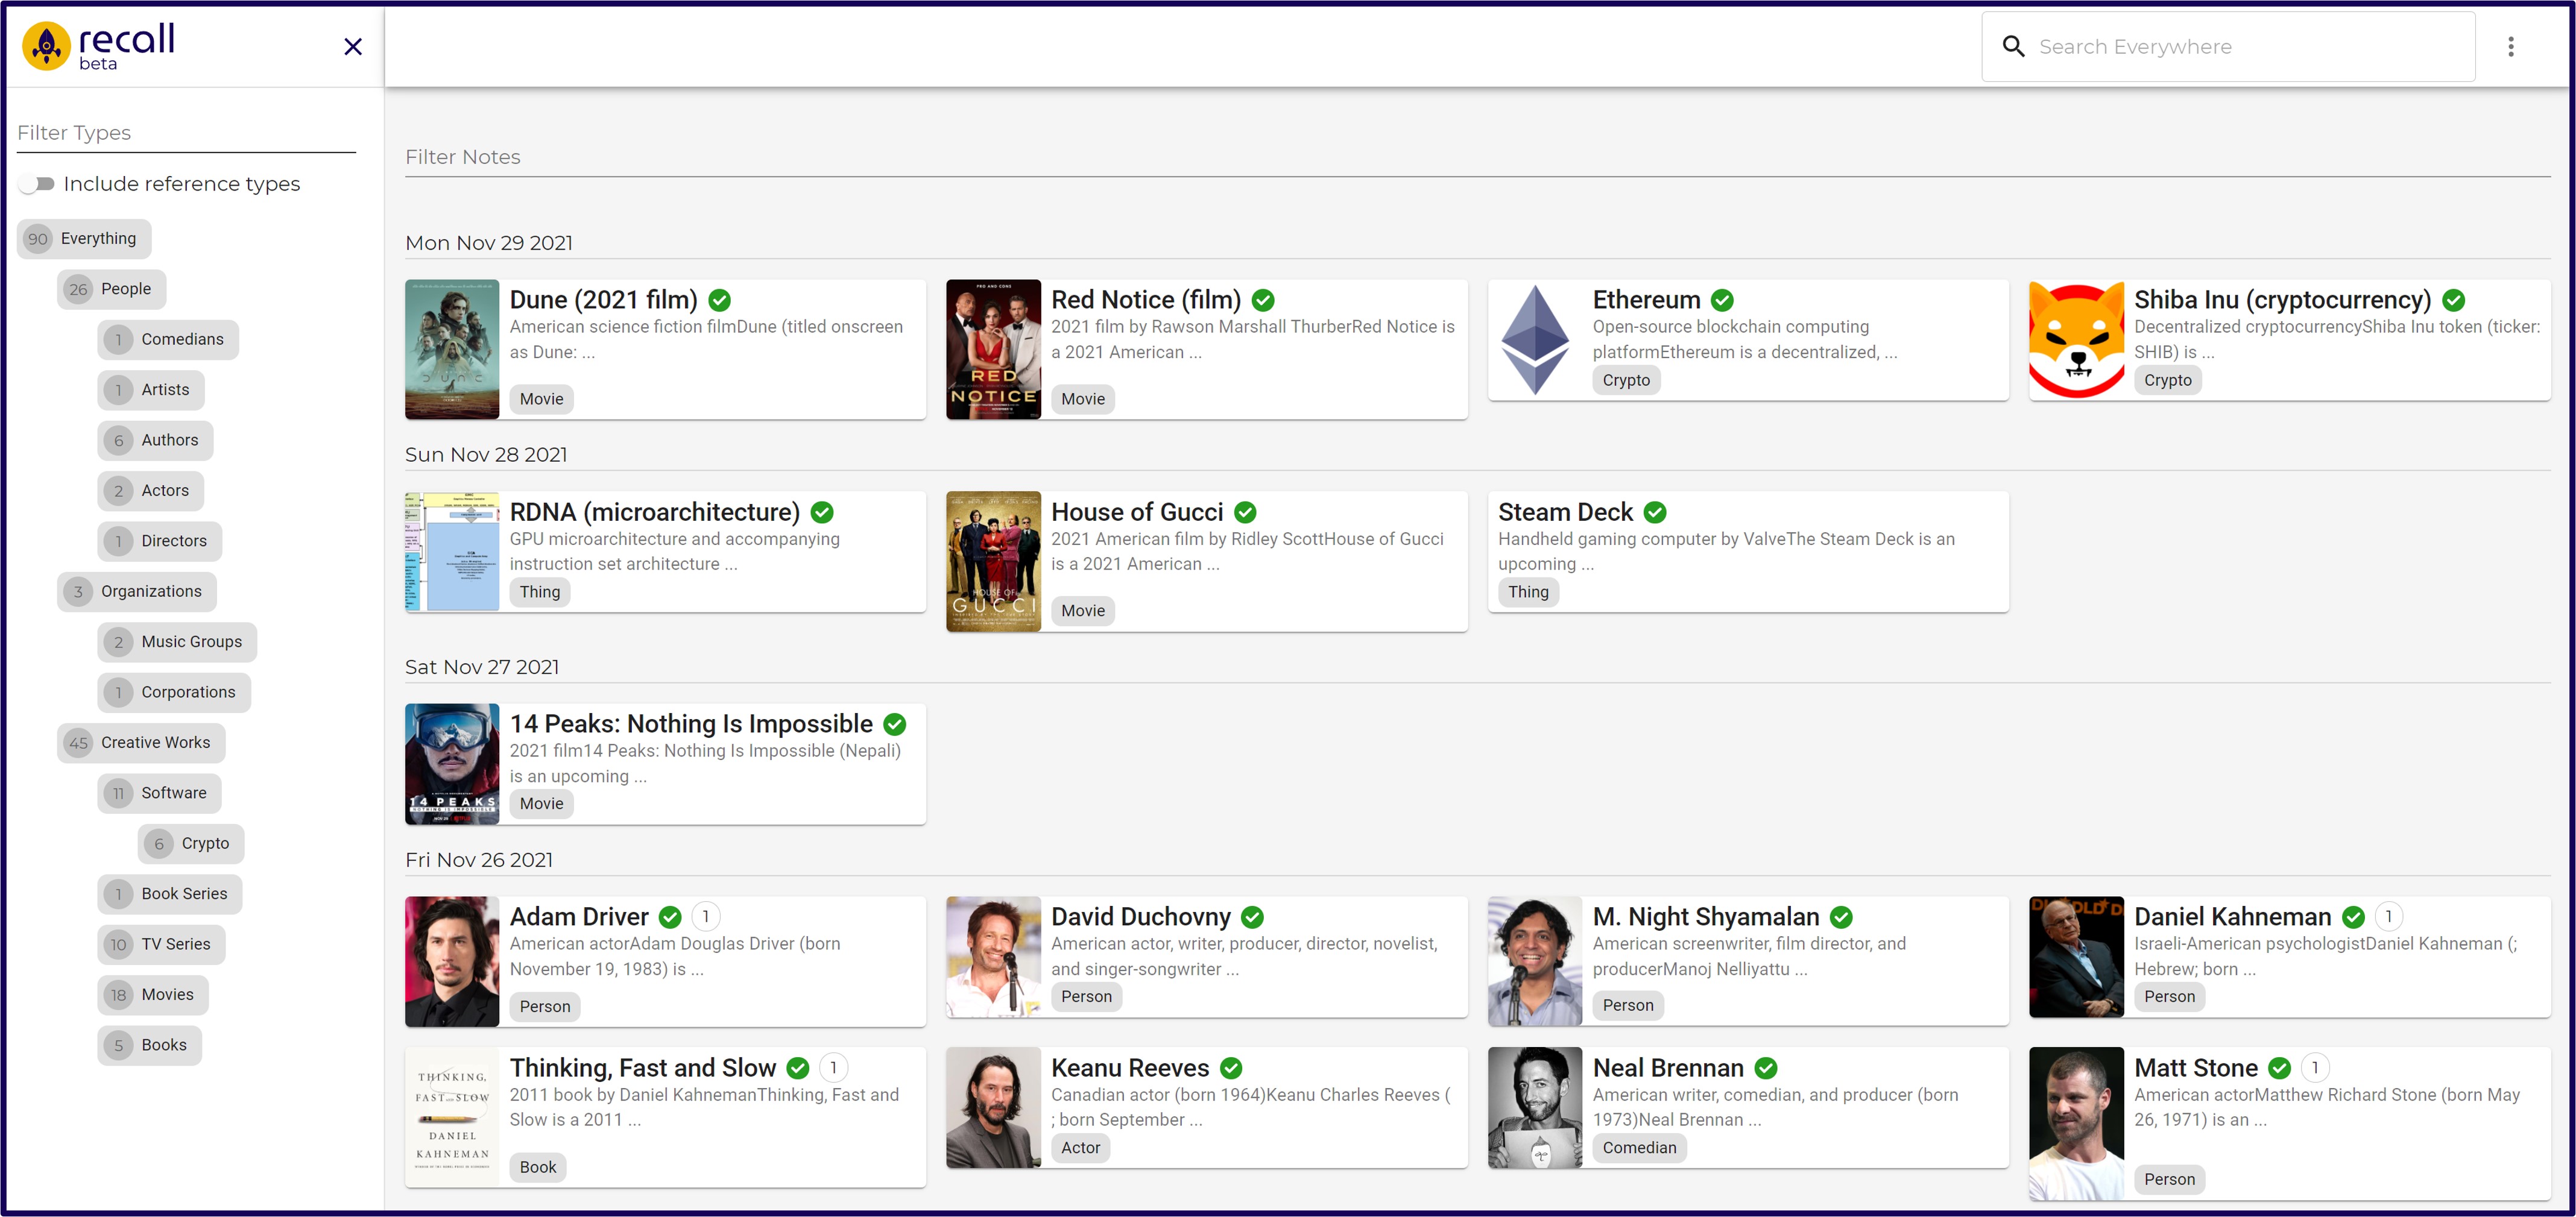The image size is (2576, 1217).
Task: Filter by People type
Action: coord(112,289)
